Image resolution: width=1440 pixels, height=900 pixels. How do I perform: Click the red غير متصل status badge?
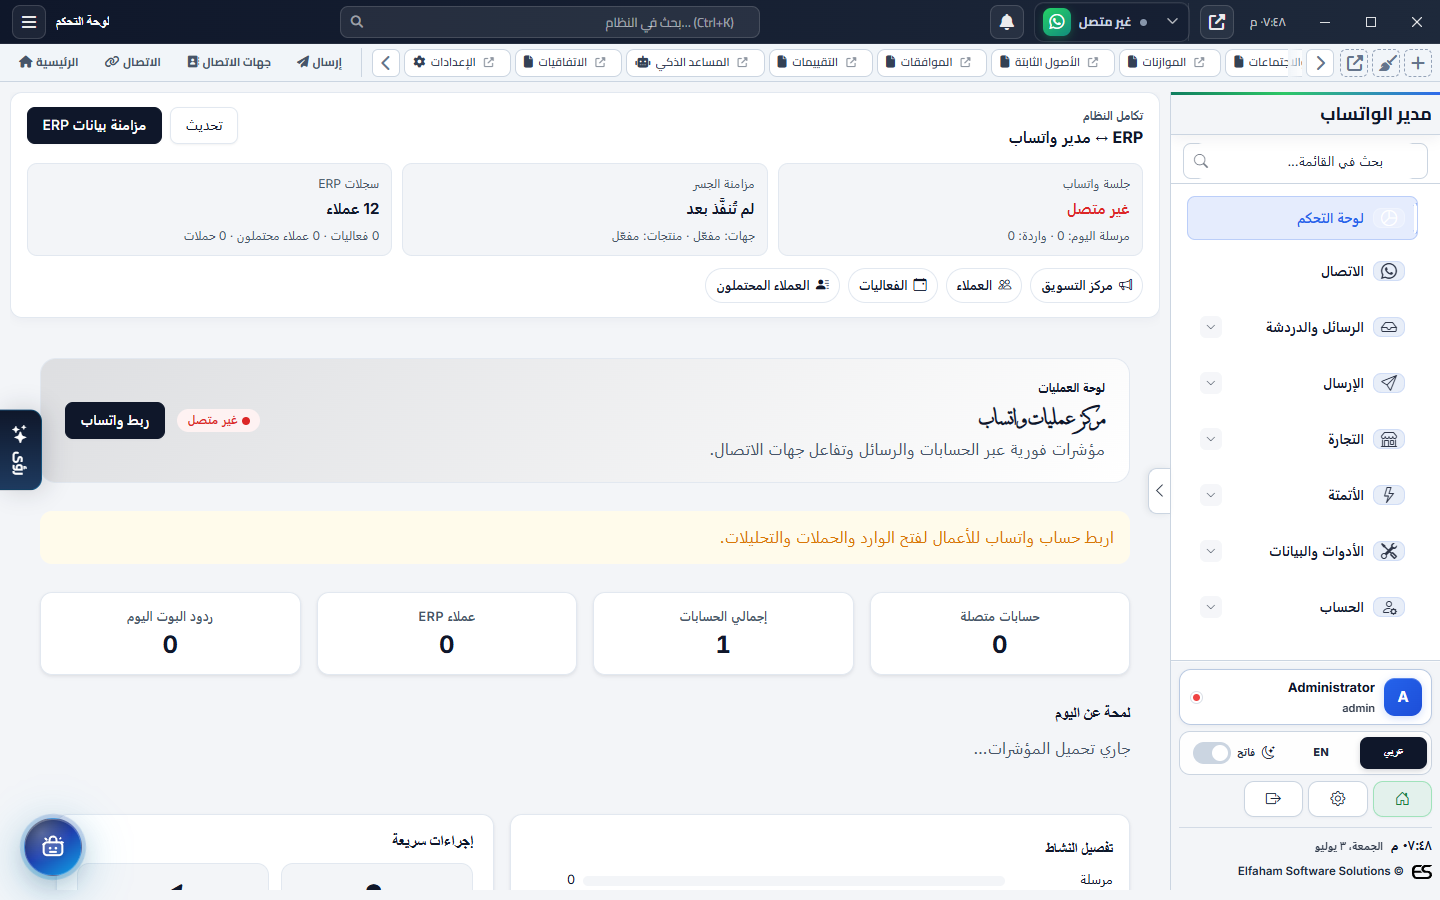[218, 420]
